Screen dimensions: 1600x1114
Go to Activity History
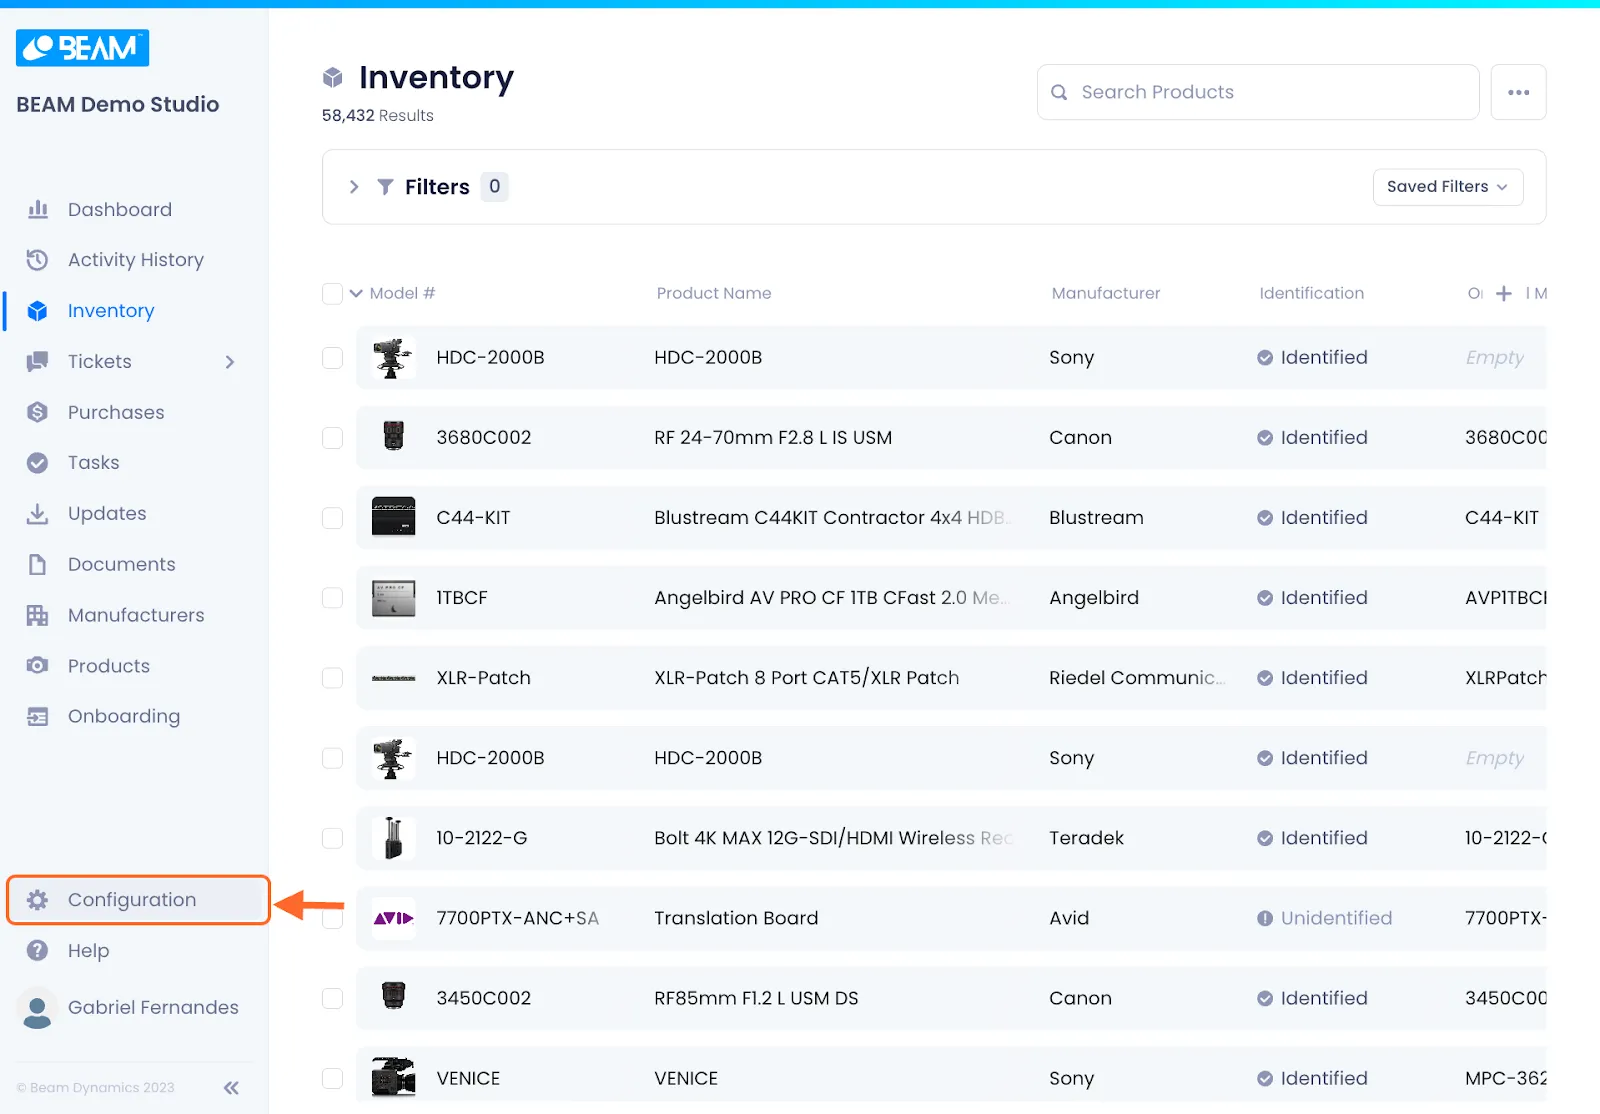pos(136,260)
